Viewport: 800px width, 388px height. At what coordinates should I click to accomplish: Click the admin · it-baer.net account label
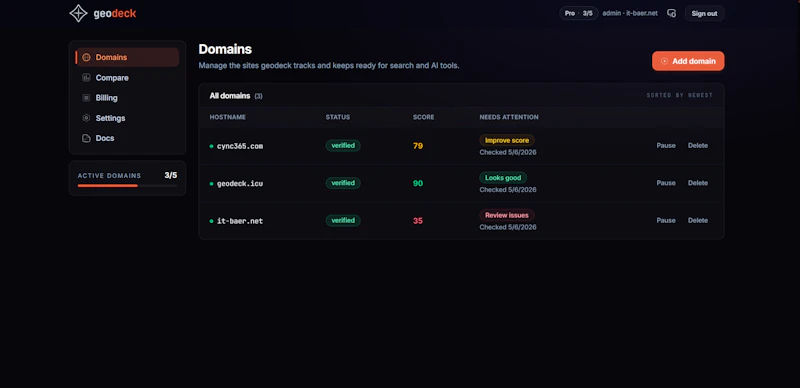click(x=631, y=13)
